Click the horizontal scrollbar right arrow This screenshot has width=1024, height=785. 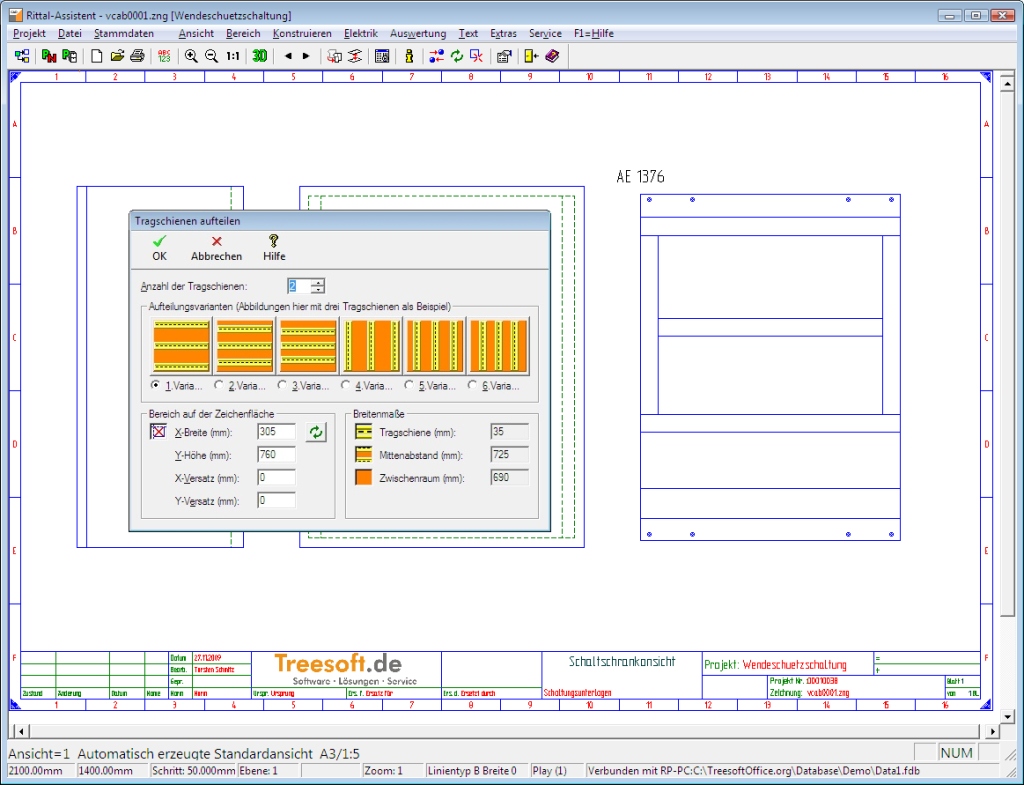[991, 731]
